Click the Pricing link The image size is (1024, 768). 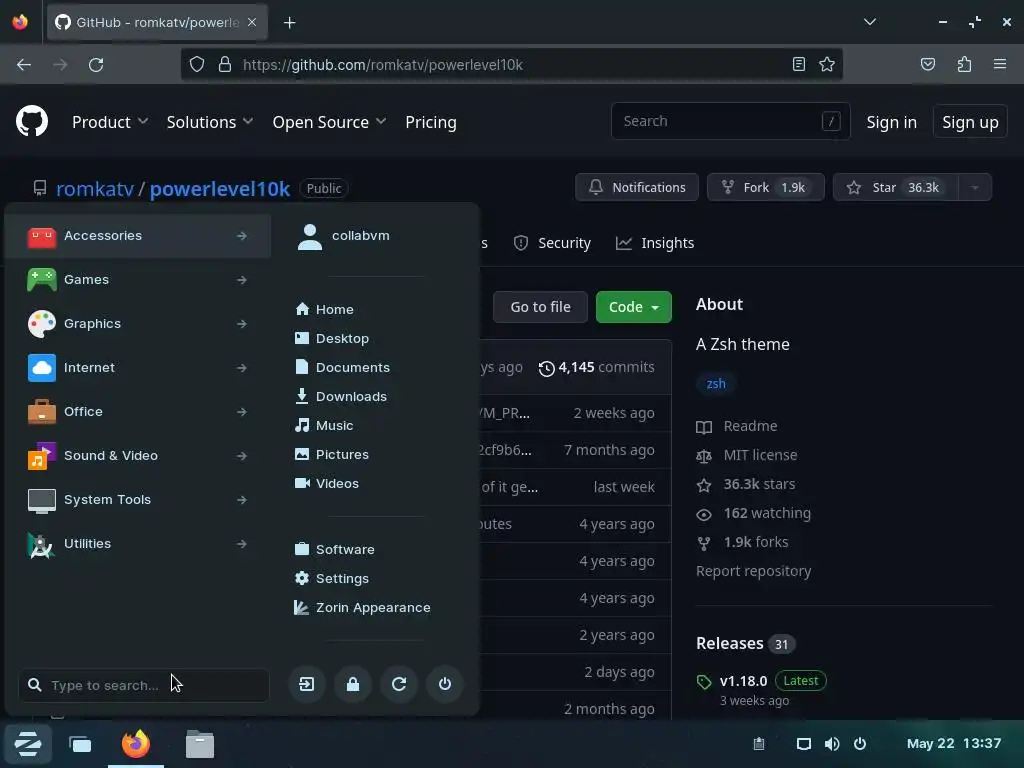click(431, 122)
